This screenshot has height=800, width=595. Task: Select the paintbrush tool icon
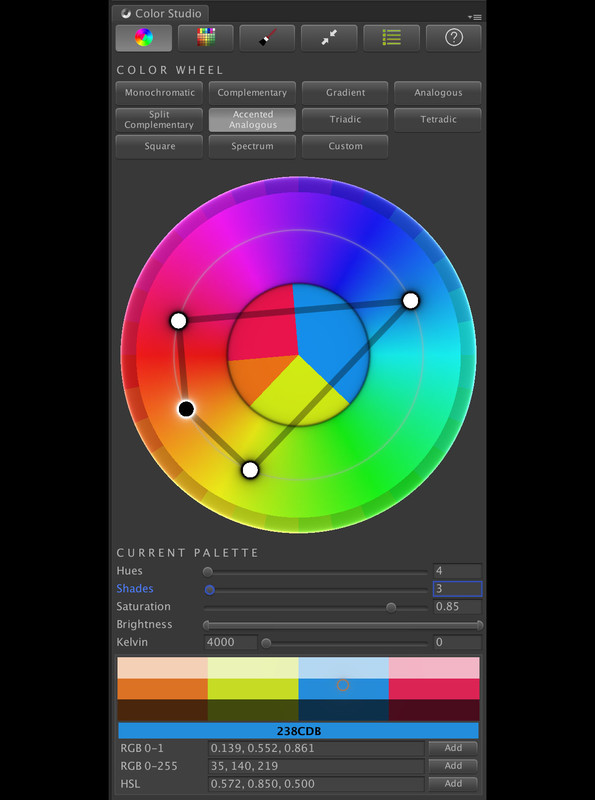[x=267, y=38]
